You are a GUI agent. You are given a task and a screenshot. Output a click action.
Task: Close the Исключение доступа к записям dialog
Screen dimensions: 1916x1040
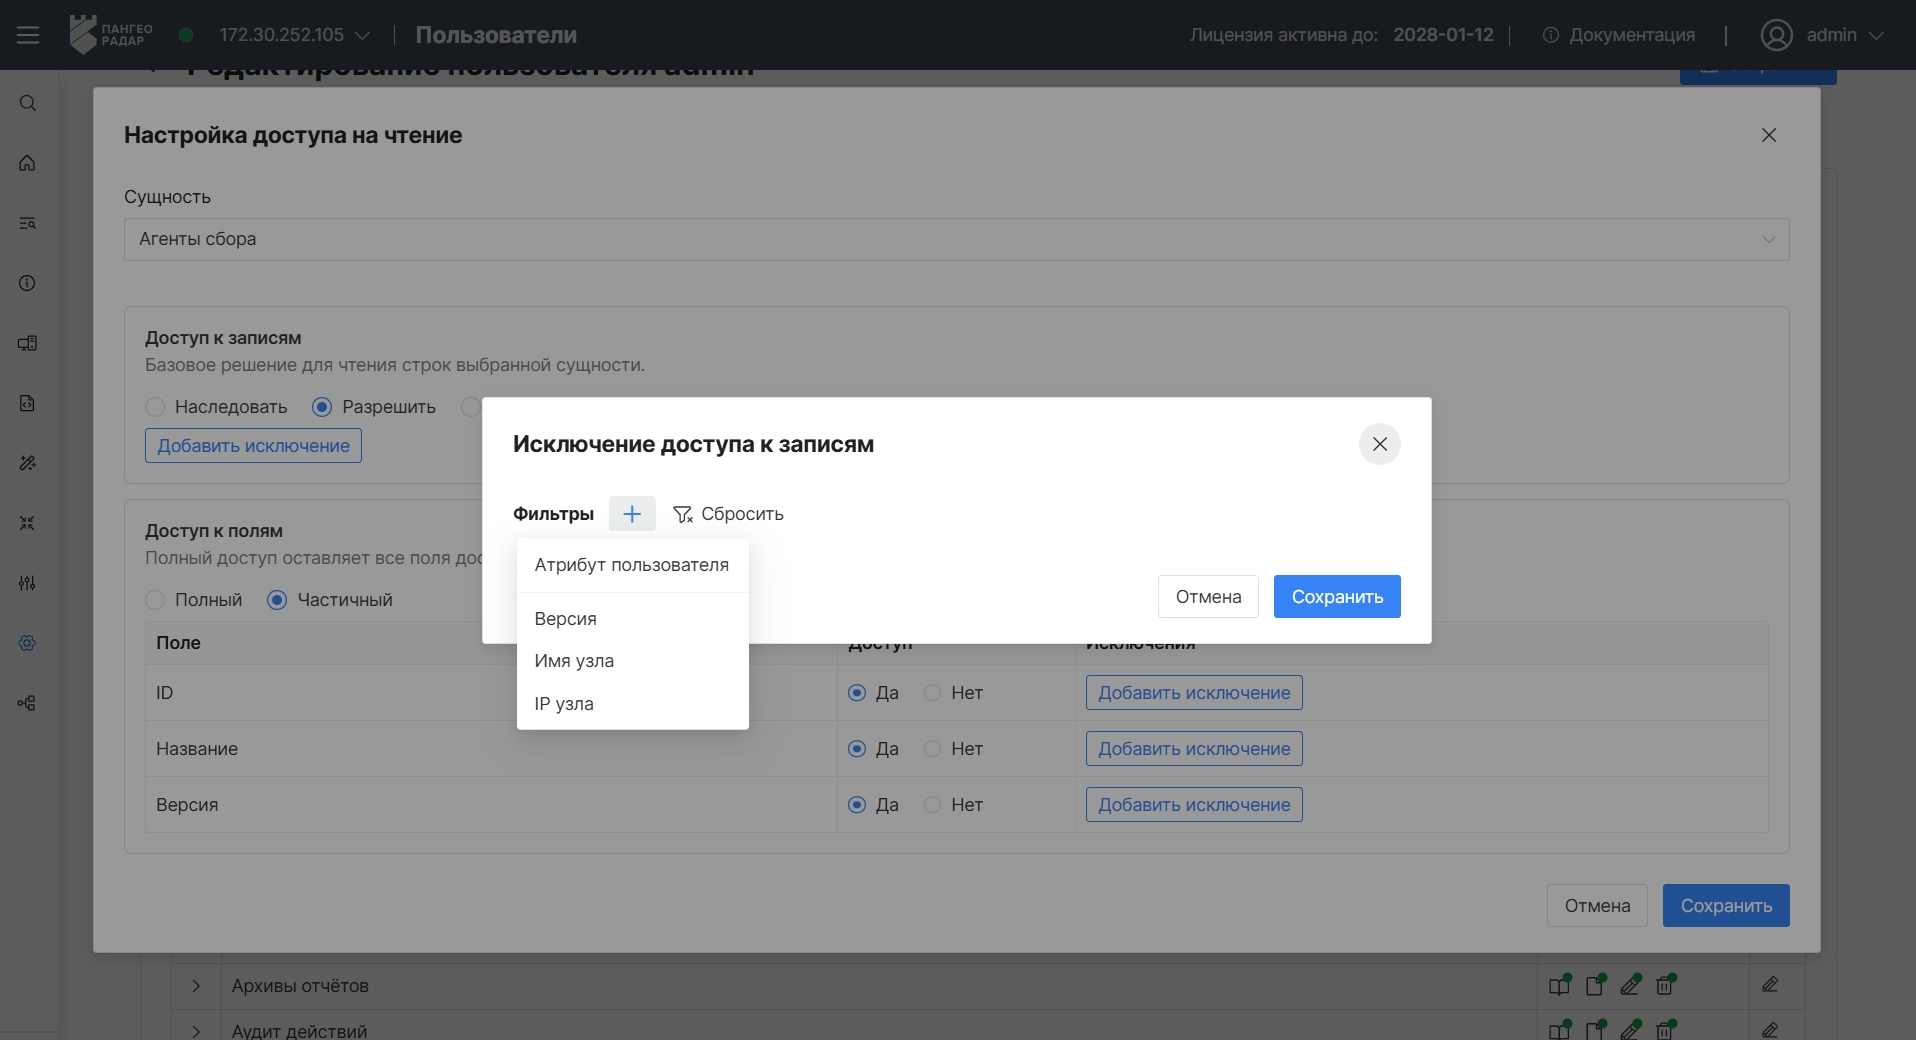pos(1379,444)
